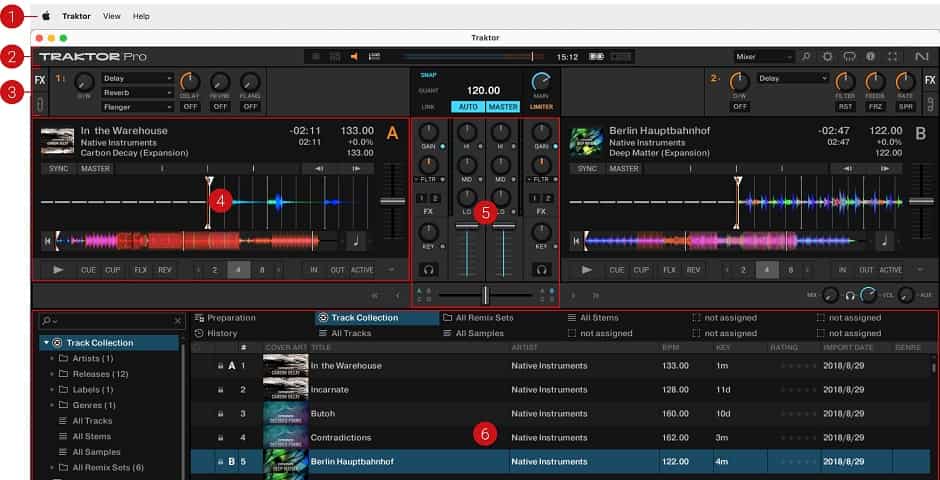Skip to track start on Deck B
Screen dimensions: 940x480
click(576, 241)
